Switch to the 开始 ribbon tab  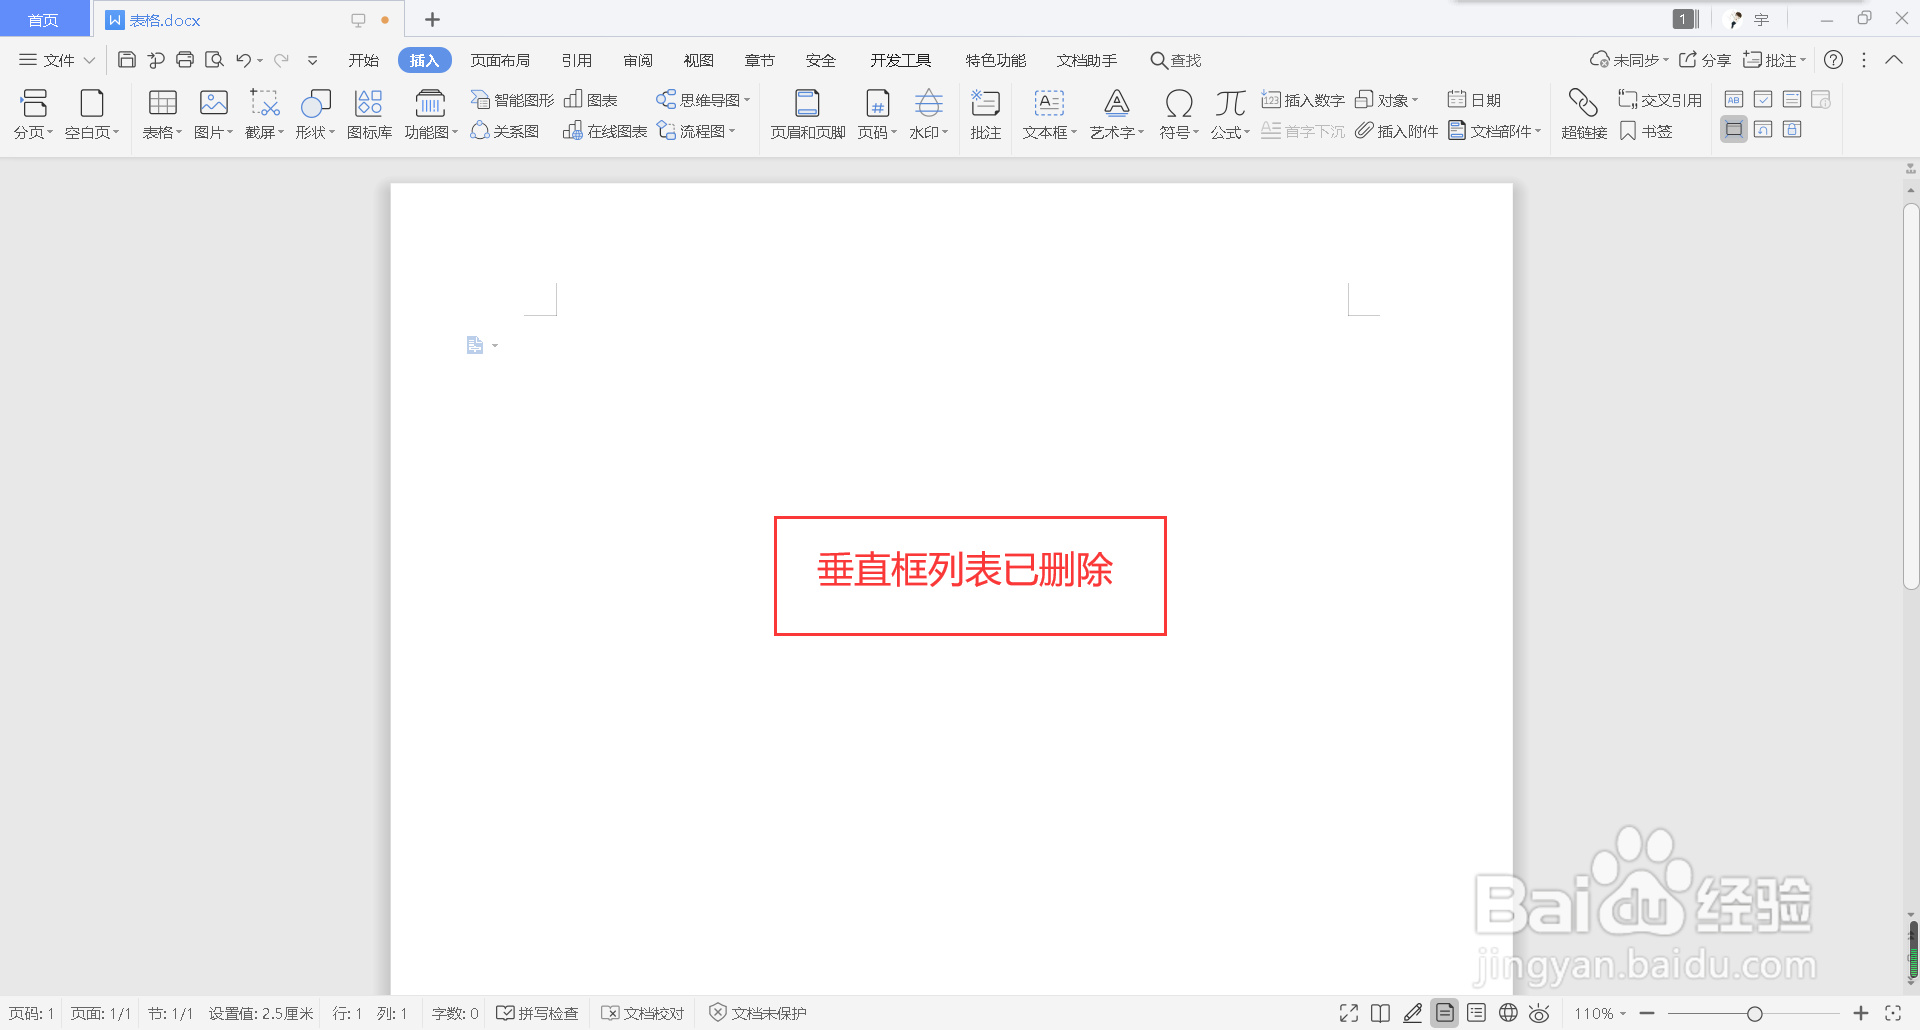pos(363,60)
